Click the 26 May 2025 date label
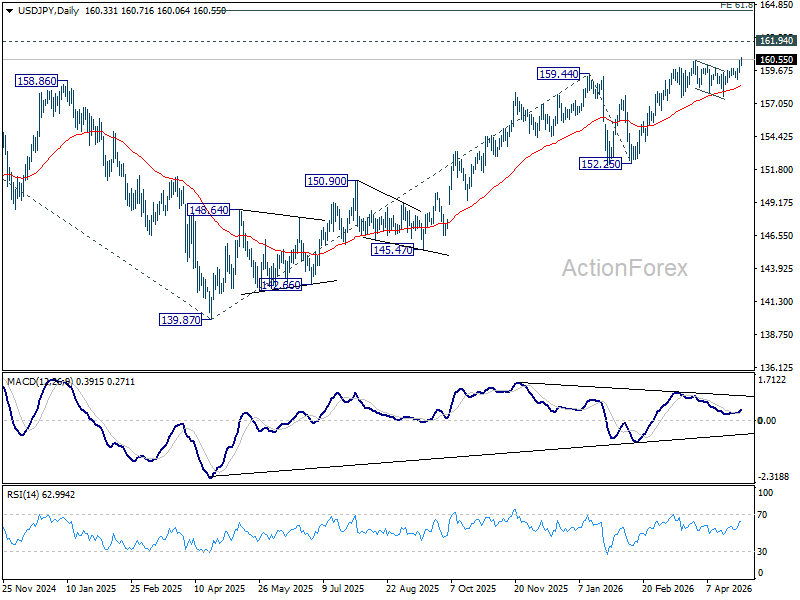Screen dimensions: 800x600 [285, 588]
